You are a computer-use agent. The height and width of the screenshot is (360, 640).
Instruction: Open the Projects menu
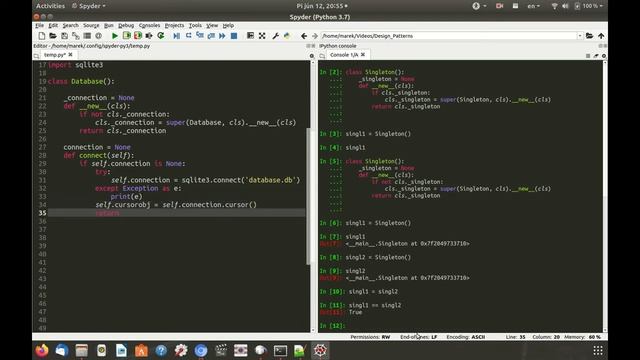pyautogui.click(x=174, y=25)
